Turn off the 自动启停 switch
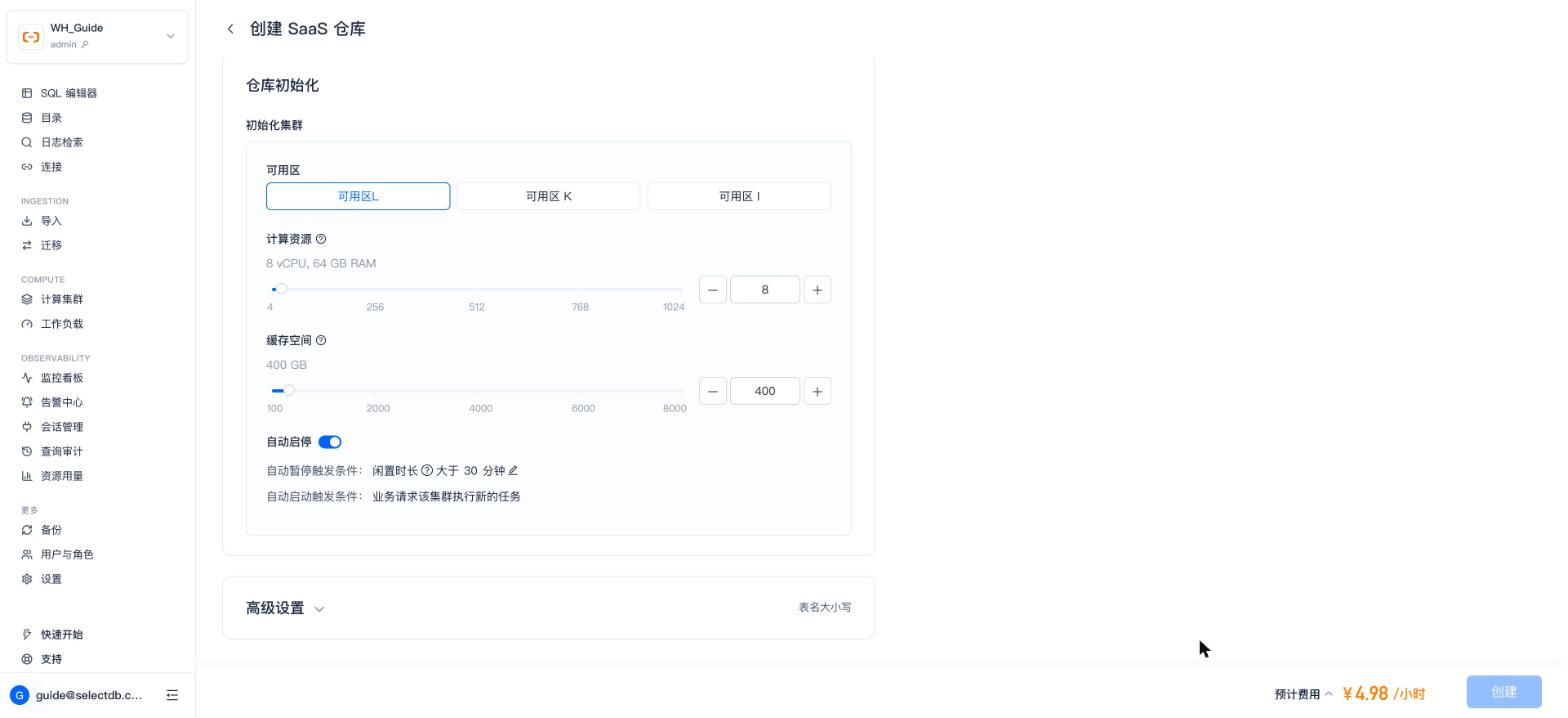Image resolution: width=1568 pixels, height=718 pixels. [x=330, y=442]
